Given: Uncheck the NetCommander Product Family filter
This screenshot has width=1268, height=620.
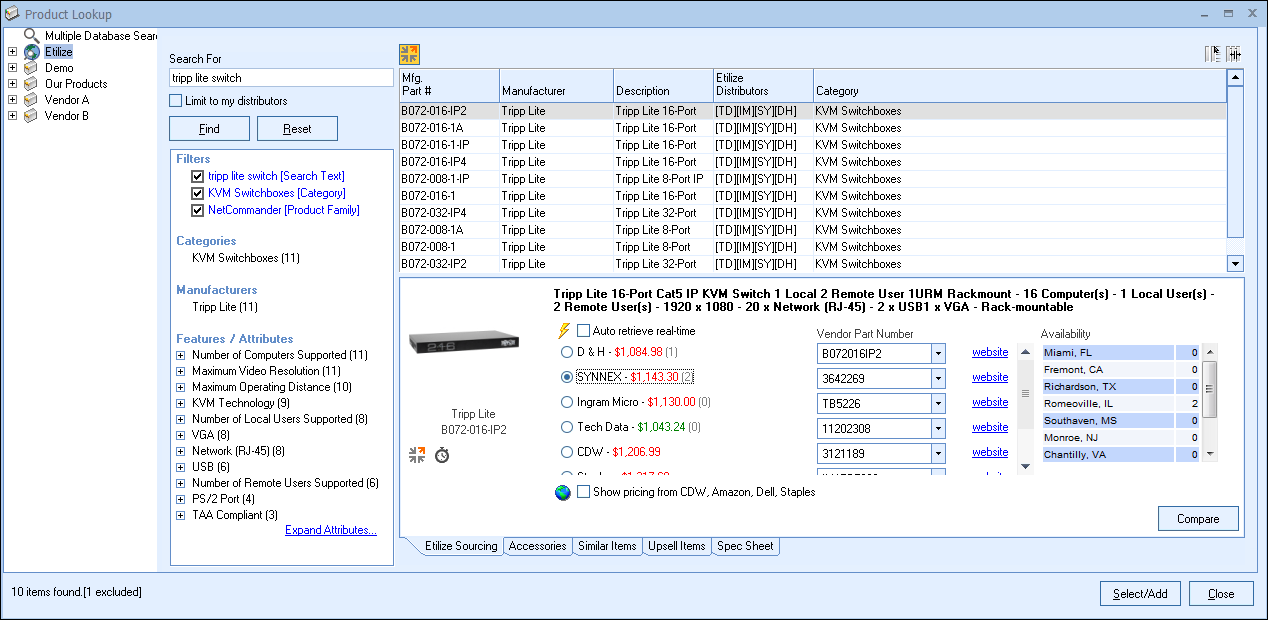Looking at the screenshot, I should (198, 211).
